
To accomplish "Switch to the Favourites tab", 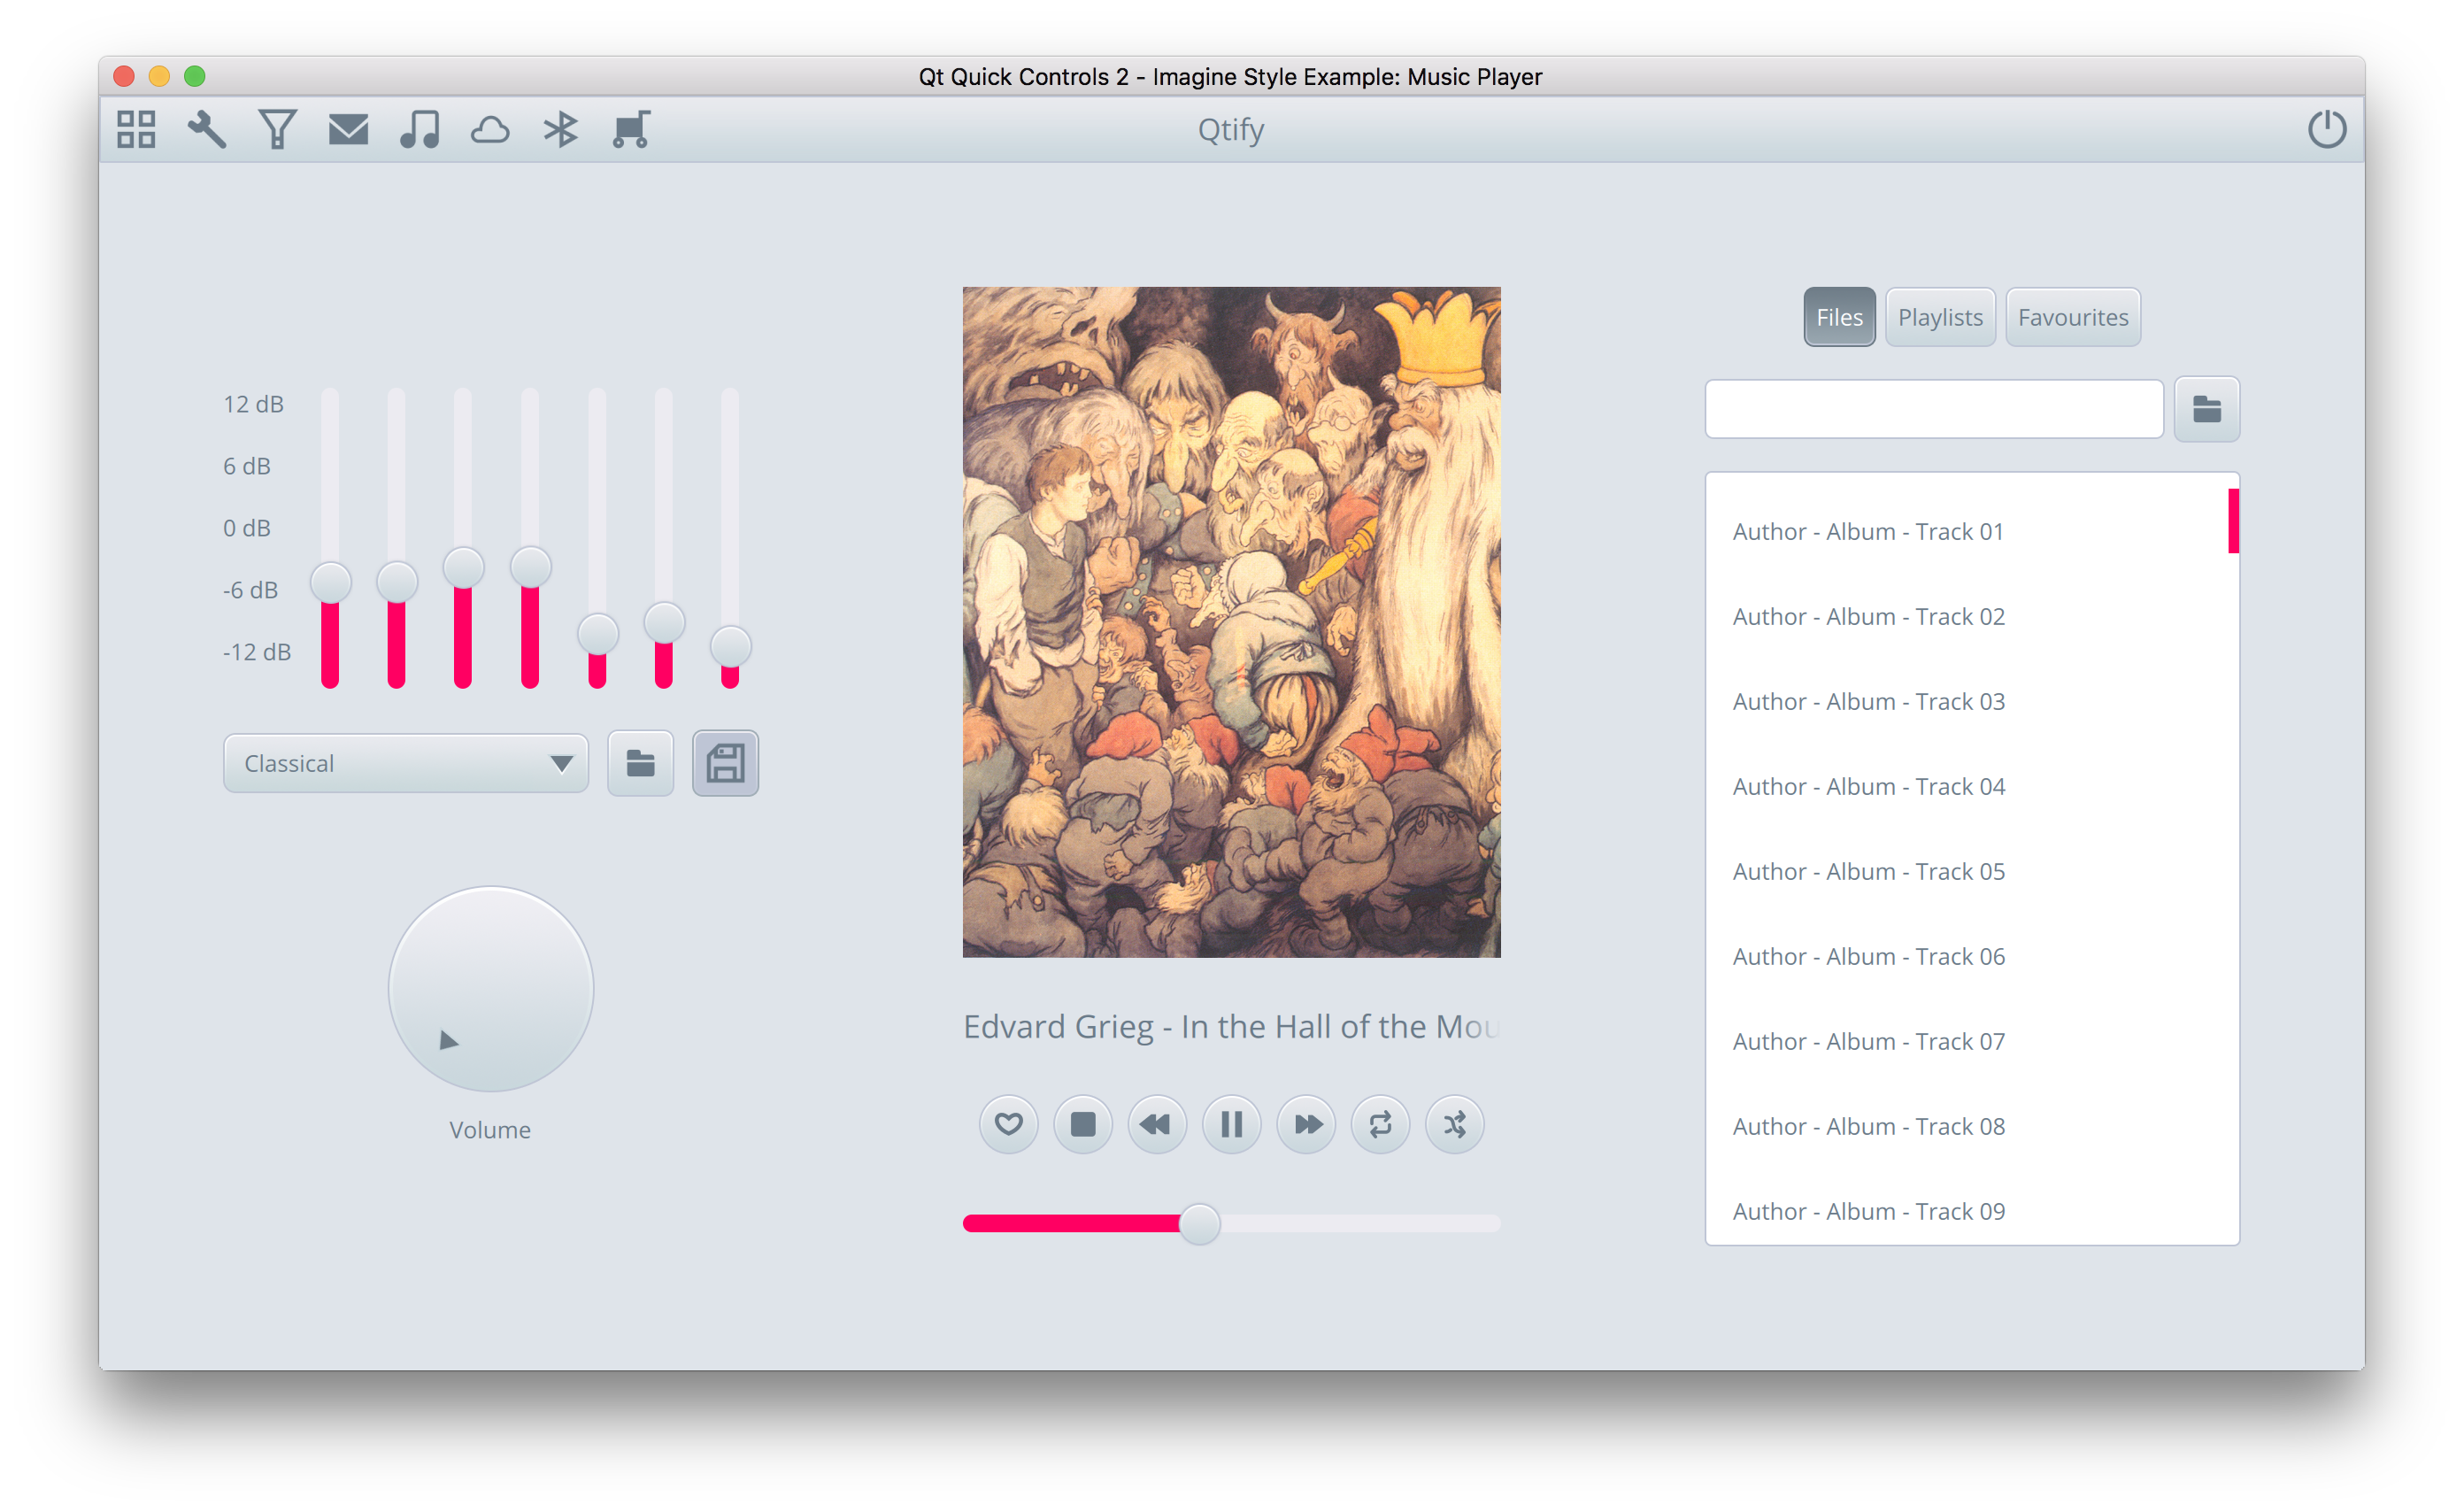I will 2073,318.
